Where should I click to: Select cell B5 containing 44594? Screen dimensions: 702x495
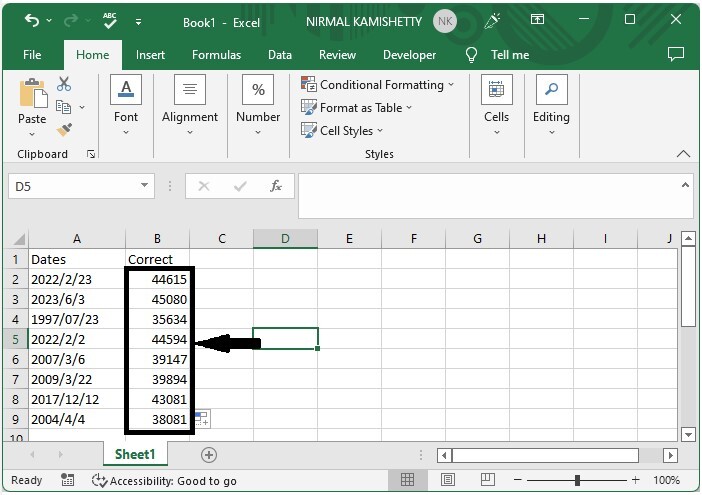157,339
